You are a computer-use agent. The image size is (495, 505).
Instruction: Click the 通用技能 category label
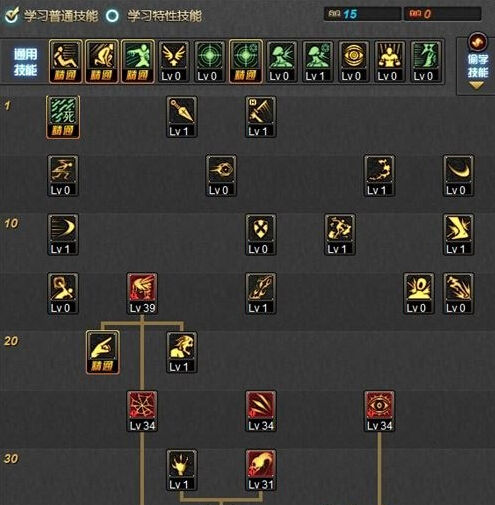(x=25, y=62)
